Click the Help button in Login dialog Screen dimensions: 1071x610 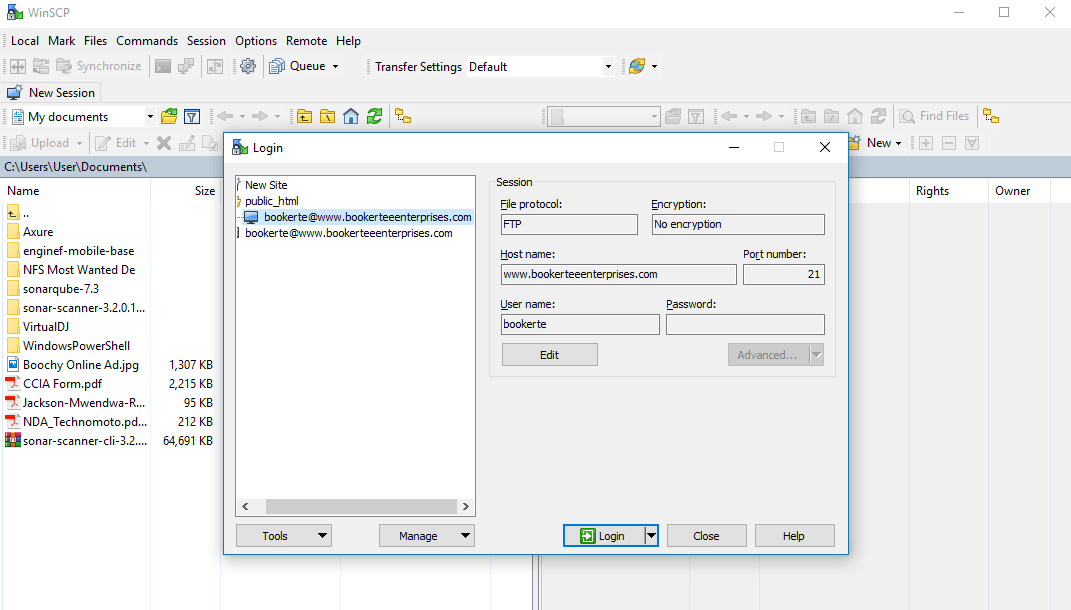(x=794, y=536)
